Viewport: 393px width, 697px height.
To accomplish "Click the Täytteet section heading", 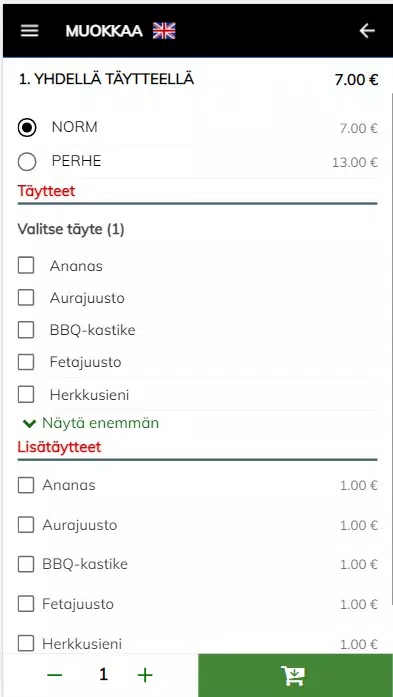I will tap(46, 191).
